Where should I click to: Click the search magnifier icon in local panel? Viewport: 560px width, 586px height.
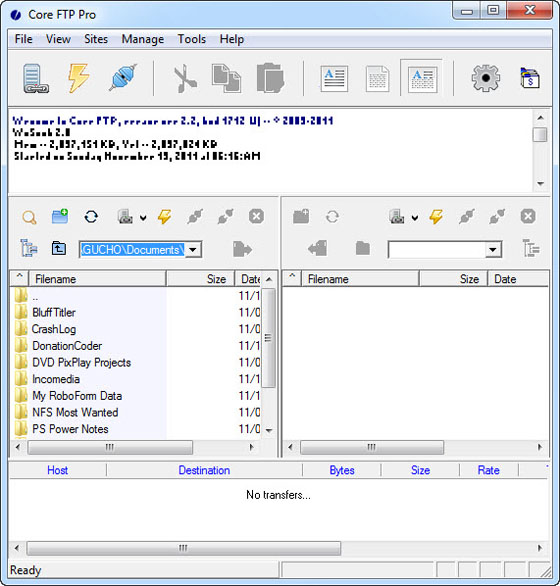29,217
